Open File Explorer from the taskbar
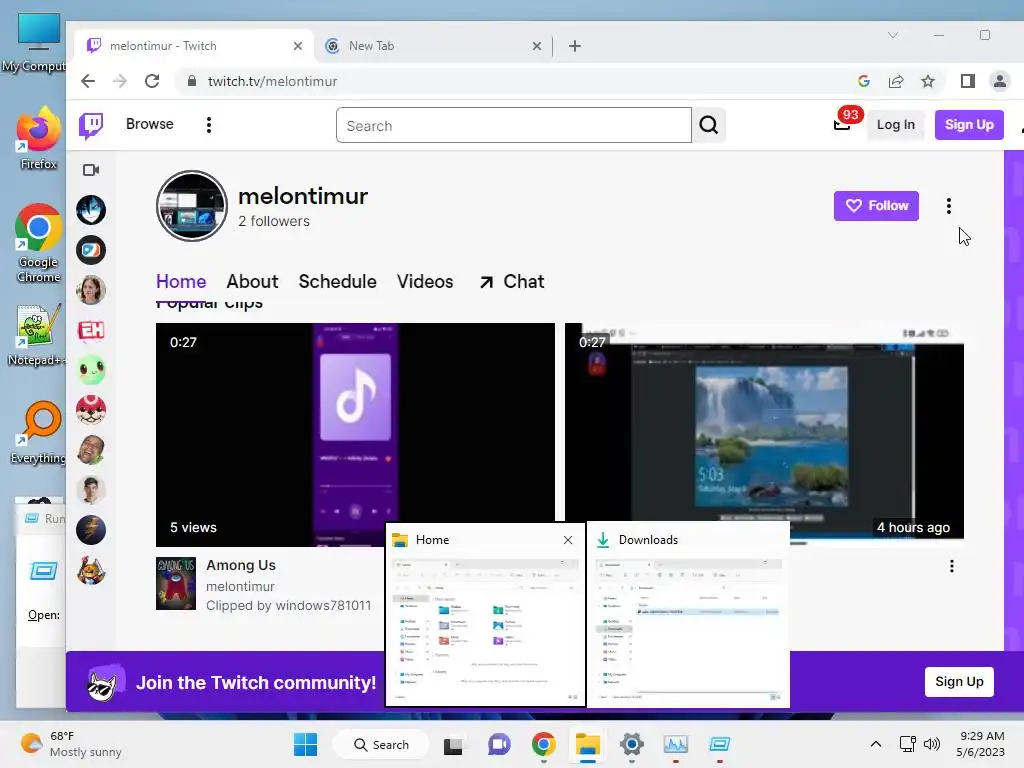Screen dimensions: 1024x768 point(588,744)
